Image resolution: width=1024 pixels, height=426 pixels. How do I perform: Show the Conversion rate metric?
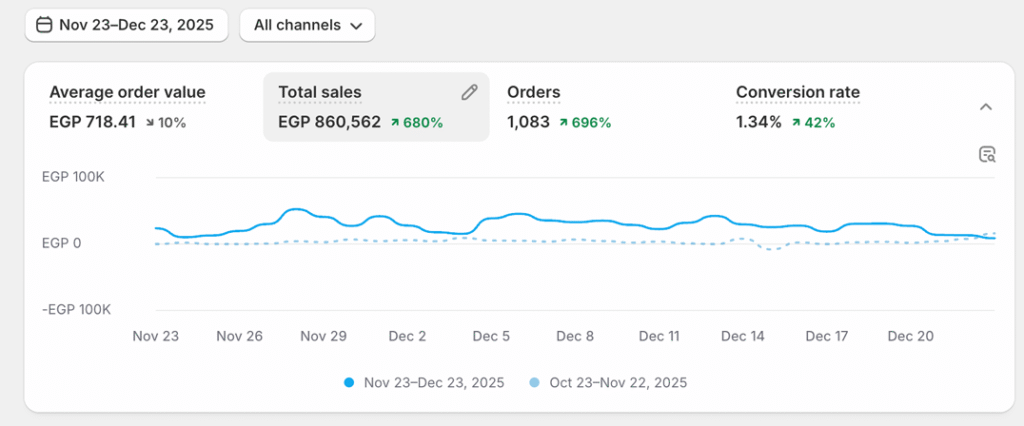point(797,93)
